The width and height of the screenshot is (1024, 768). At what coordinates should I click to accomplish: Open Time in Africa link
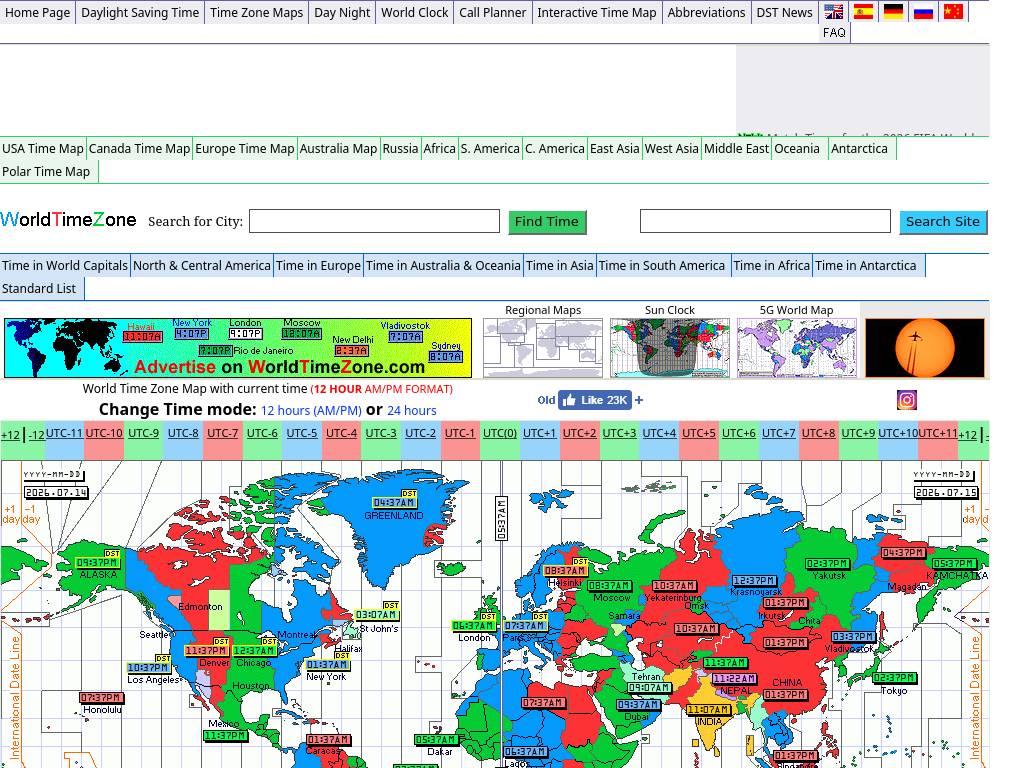click(x=771, y=266)
